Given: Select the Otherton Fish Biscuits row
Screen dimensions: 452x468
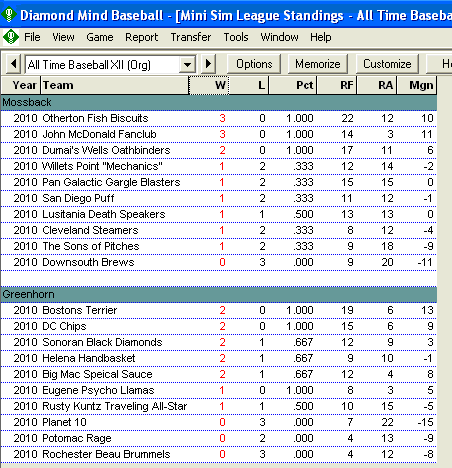Looking at the screenshot, I should pos(219,118).
